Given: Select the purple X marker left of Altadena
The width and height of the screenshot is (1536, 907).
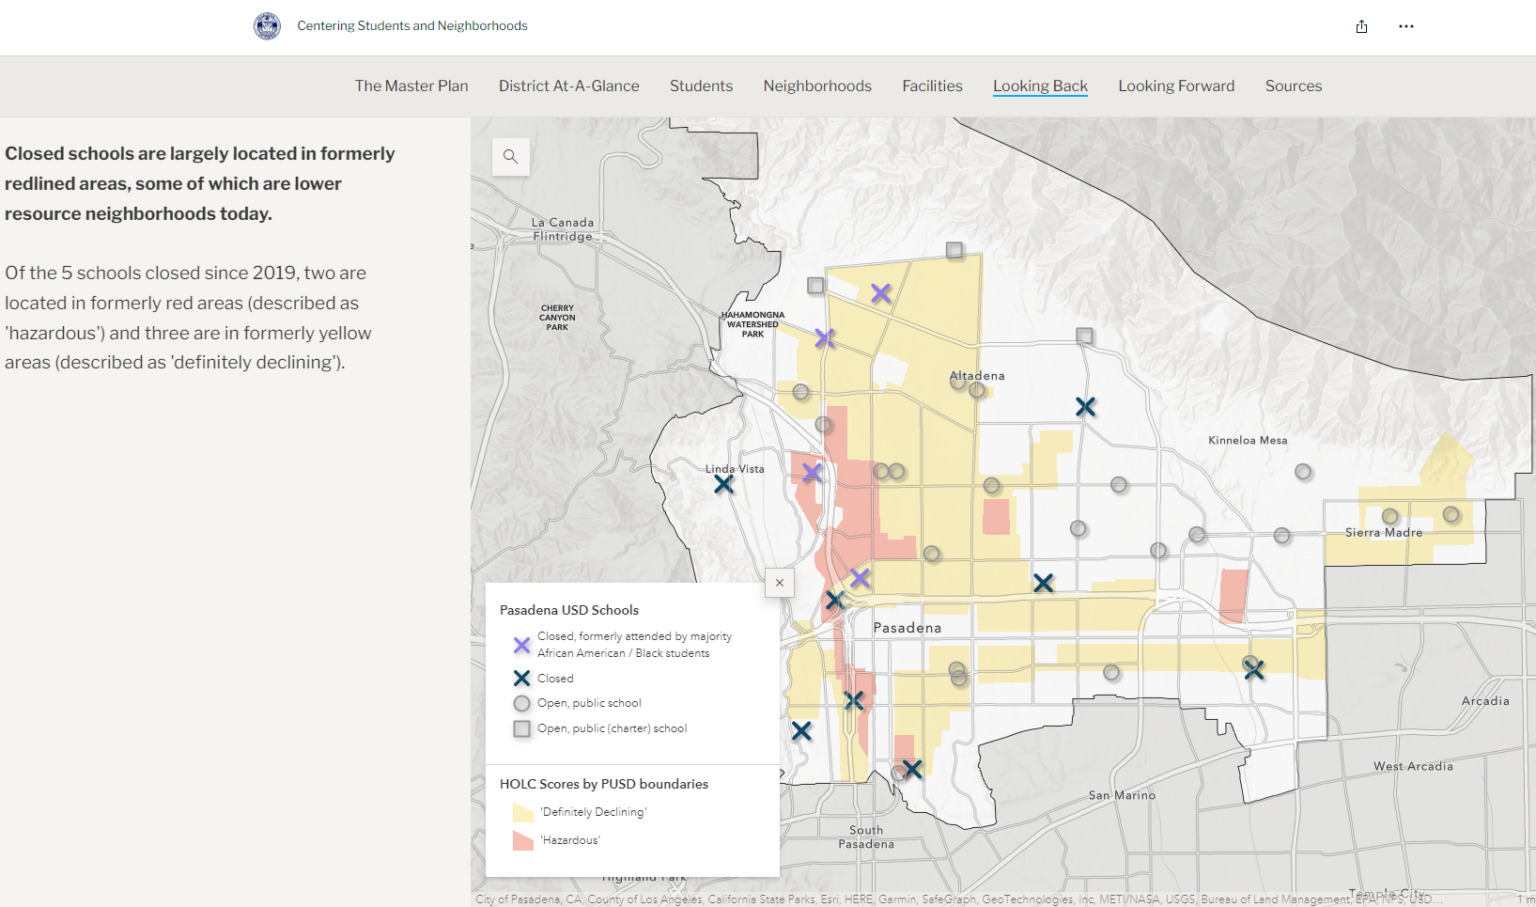Looking at the screenshot, I should 825,339.
